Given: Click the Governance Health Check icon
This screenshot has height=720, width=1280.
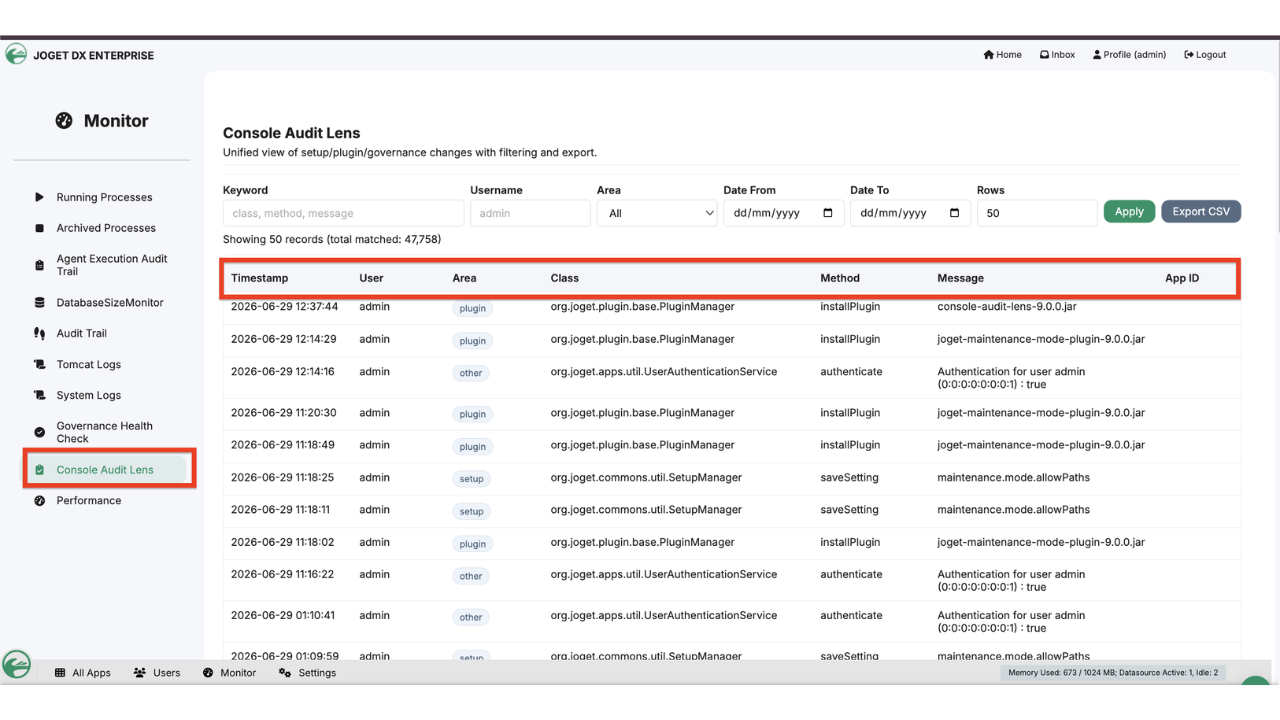Looking at the screenshot, I should pos(39,432).
